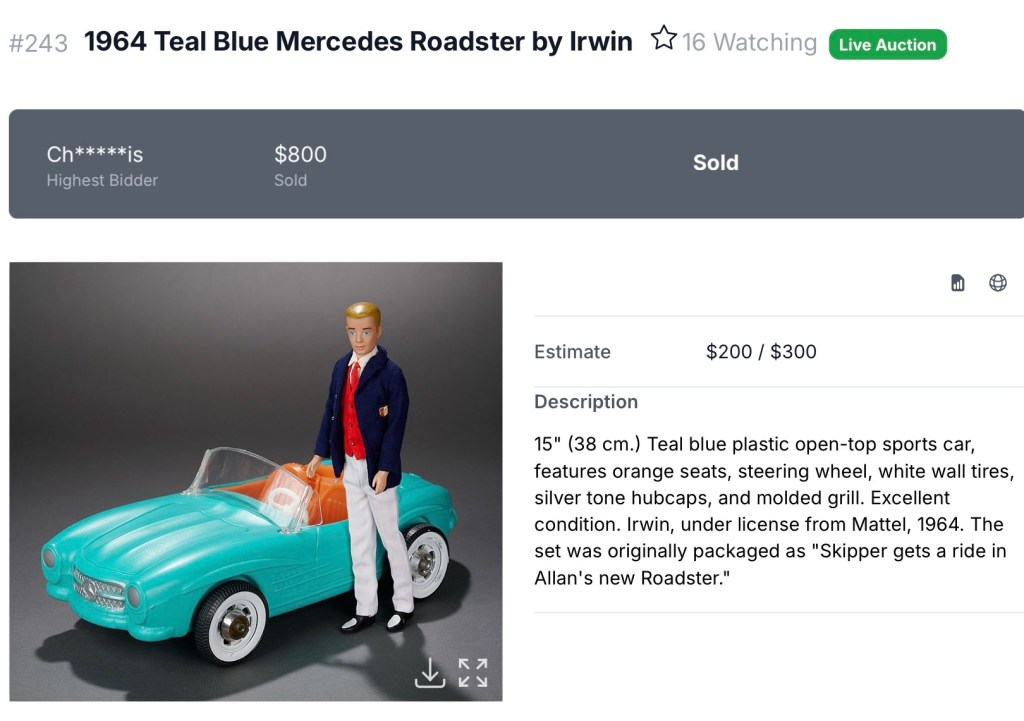Click the globe icon above Estimate
This screenshot has height=721, width=1024.
click(x=998, y=283)
